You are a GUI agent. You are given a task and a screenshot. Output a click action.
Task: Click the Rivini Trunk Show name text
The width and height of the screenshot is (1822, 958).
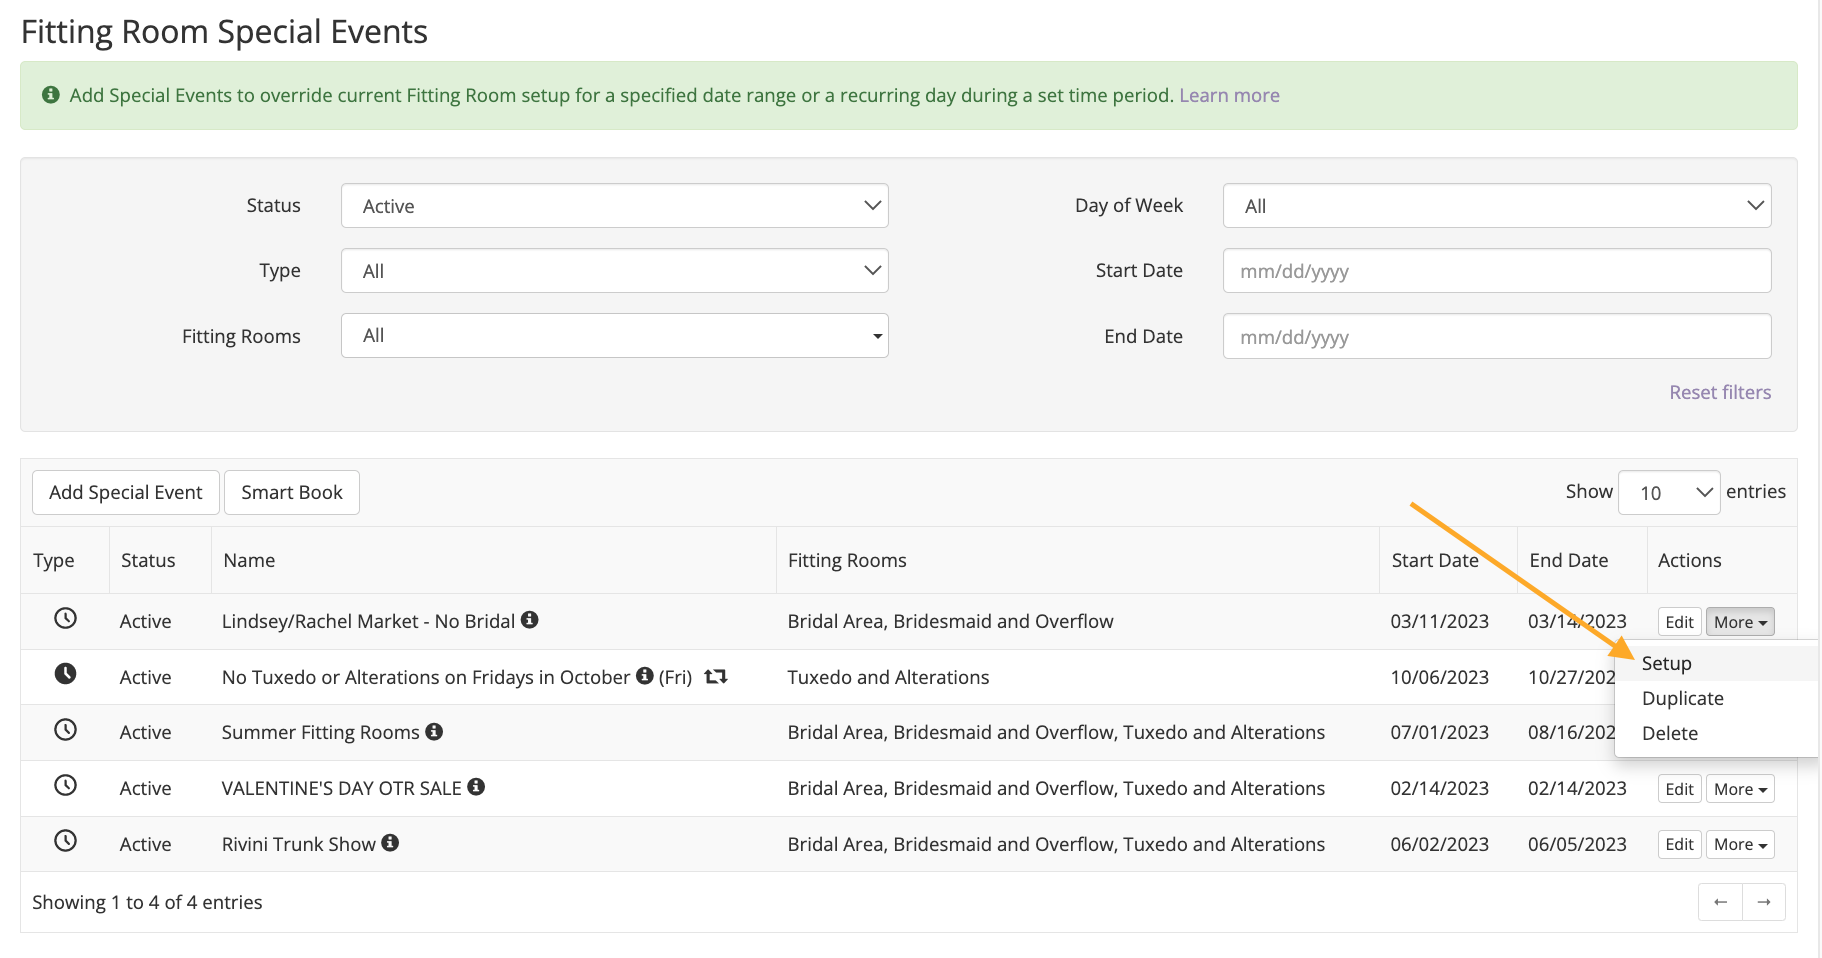point(299,845)
